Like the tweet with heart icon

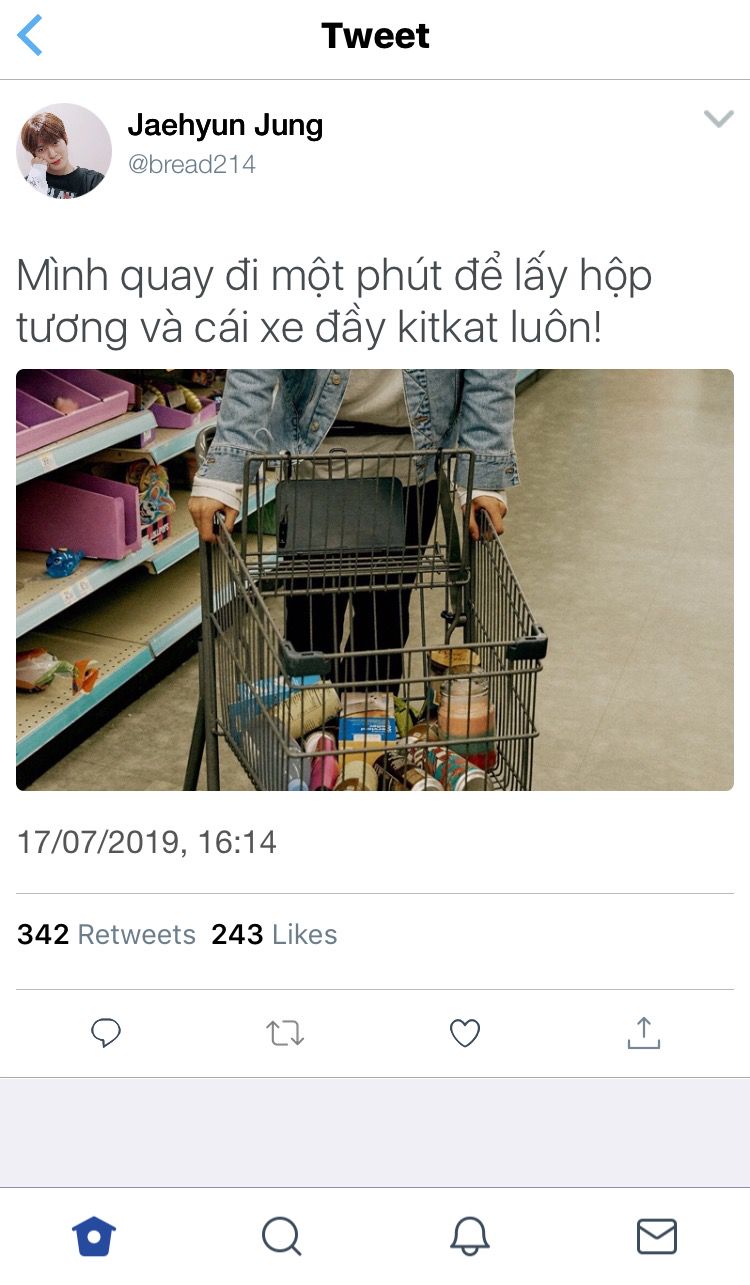[465, 1033]
